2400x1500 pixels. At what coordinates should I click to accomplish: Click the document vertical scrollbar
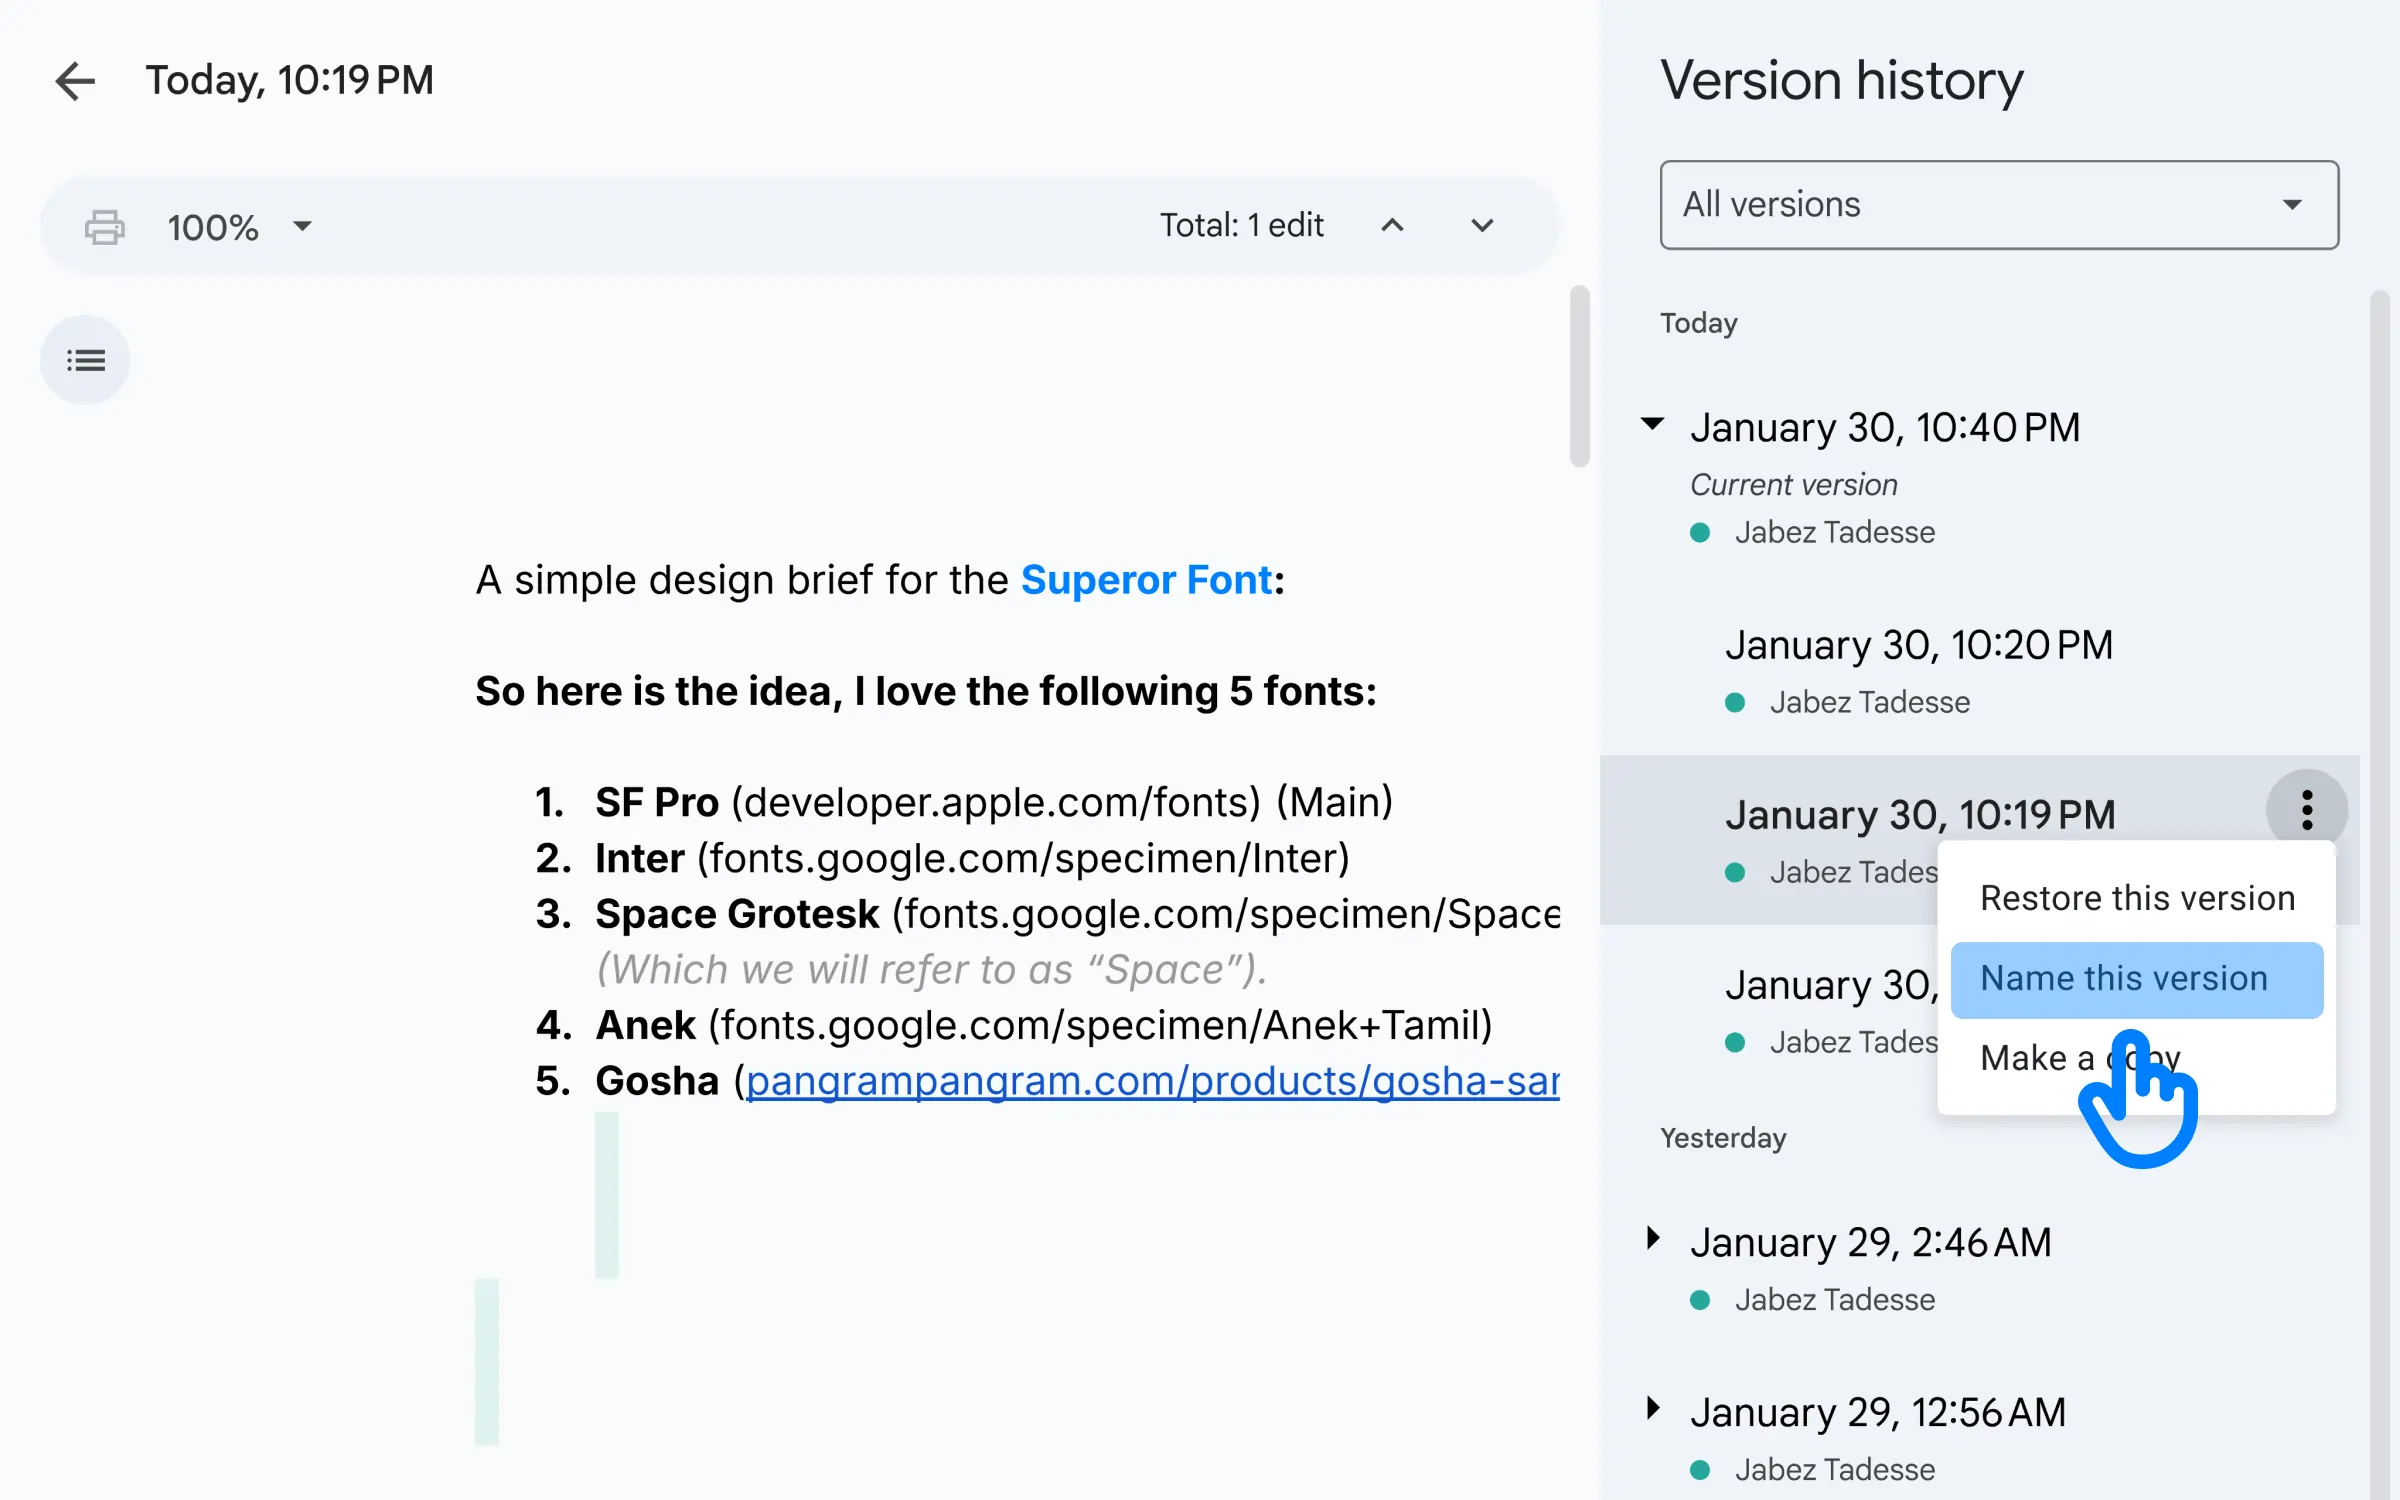pos(1580,376)
